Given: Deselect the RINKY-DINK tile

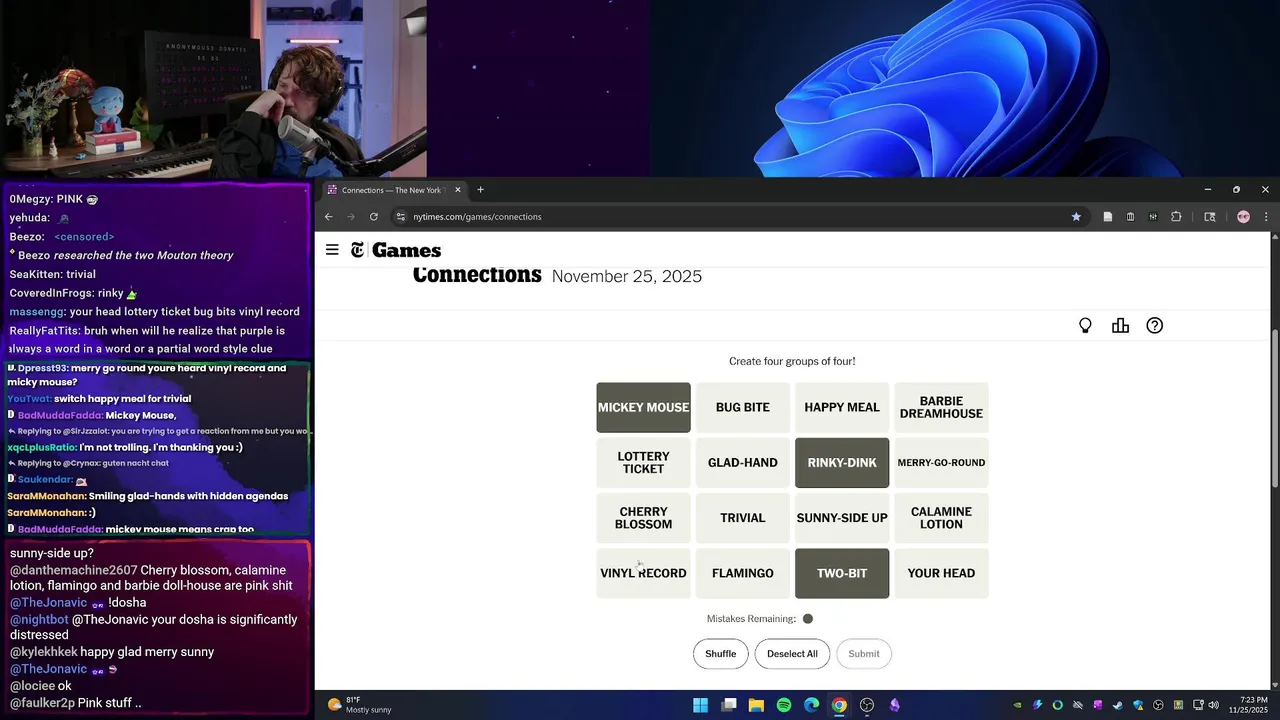Looking at the screenshot, I should point(842,463).
